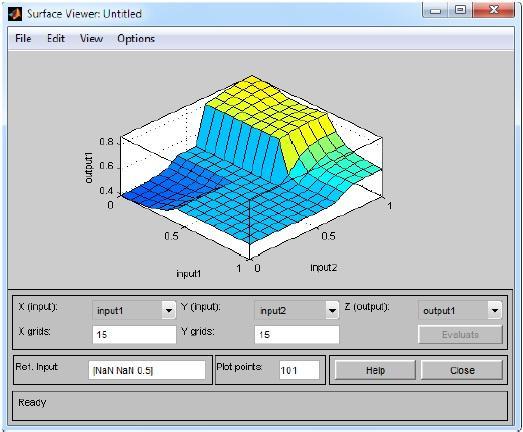Click the 'Surface Viewer: Untitled' title text

click(x=84, y=14)
